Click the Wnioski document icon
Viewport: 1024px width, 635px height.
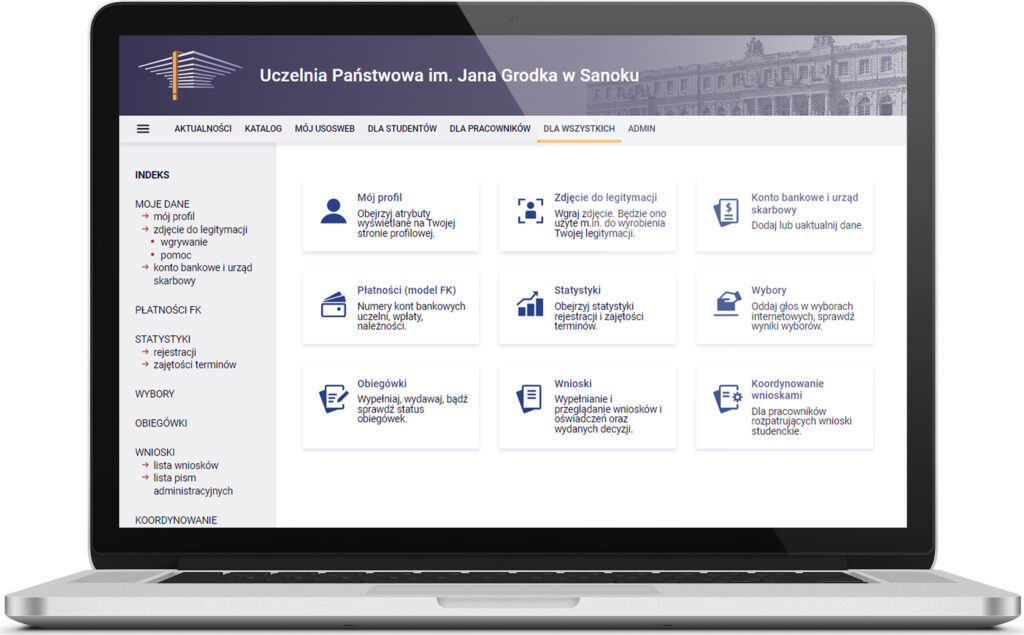pyautogui.click(x=530, y=398)
